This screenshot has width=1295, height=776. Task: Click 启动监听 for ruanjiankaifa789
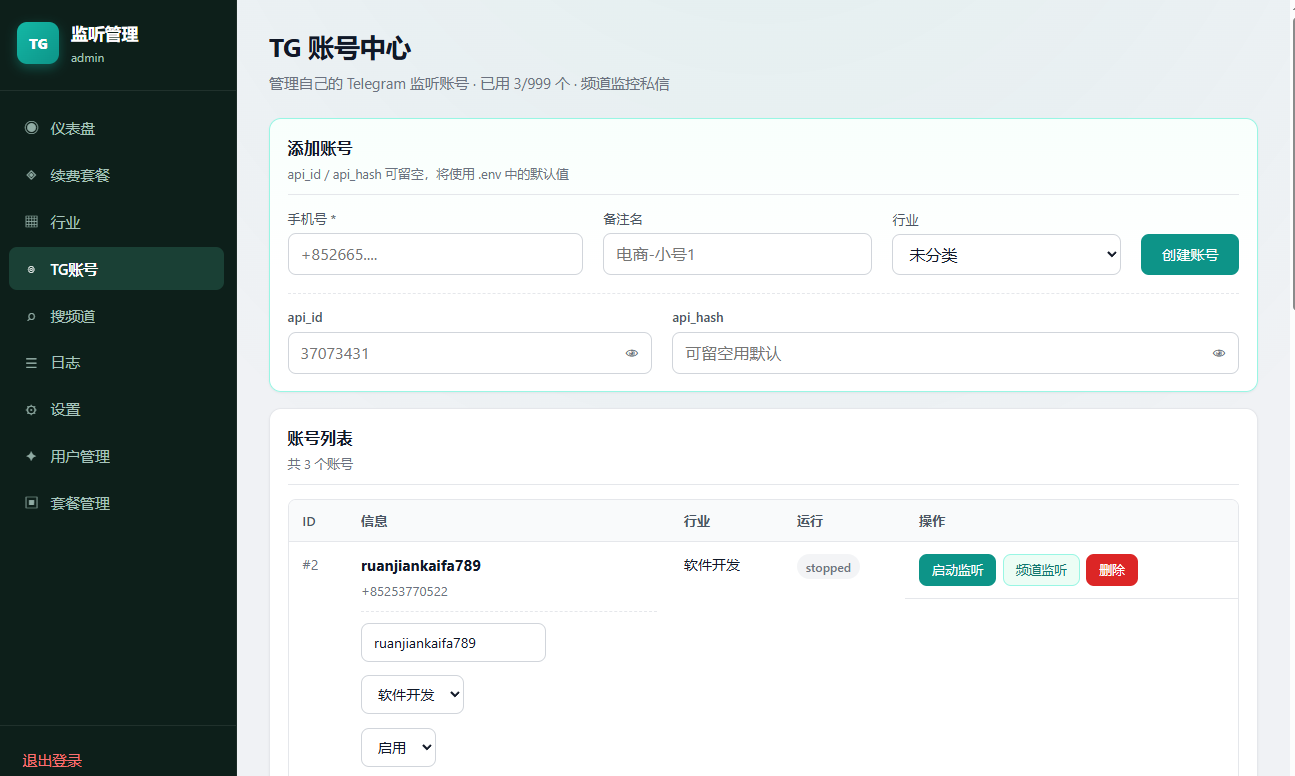coord(957,570)
